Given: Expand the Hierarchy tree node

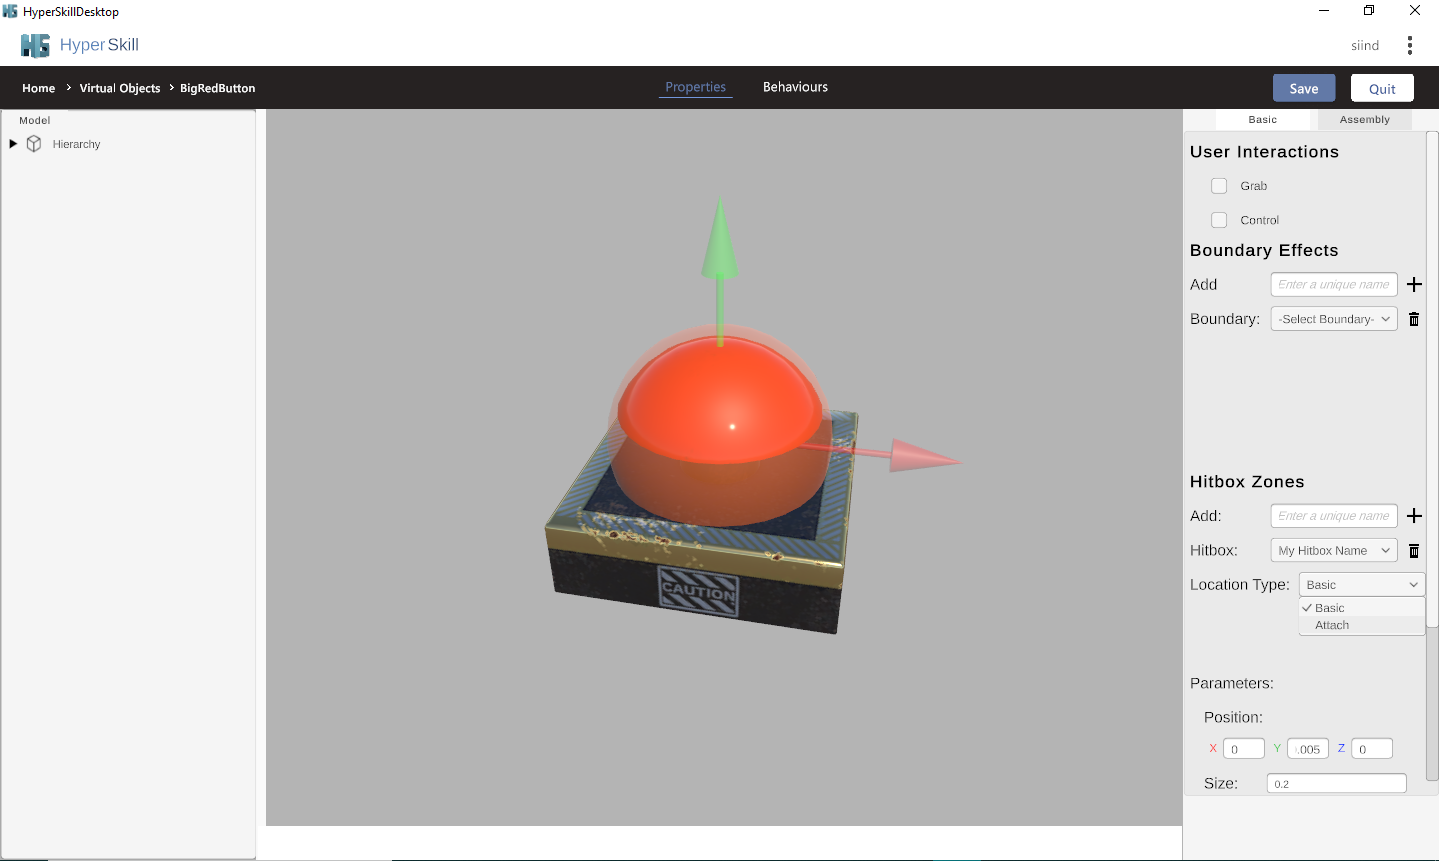Looking at the screenshot, I should pos(13,144).
